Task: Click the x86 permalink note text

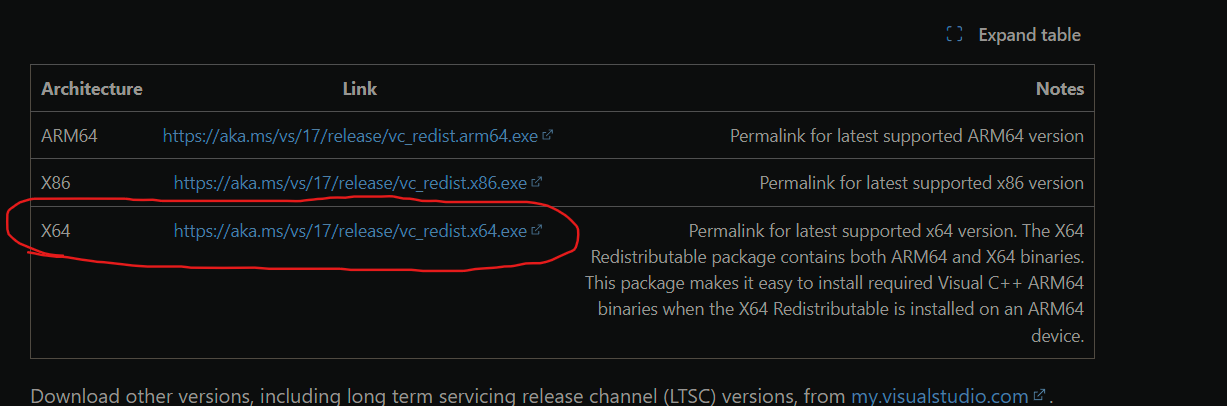Action: coord(921,183)
